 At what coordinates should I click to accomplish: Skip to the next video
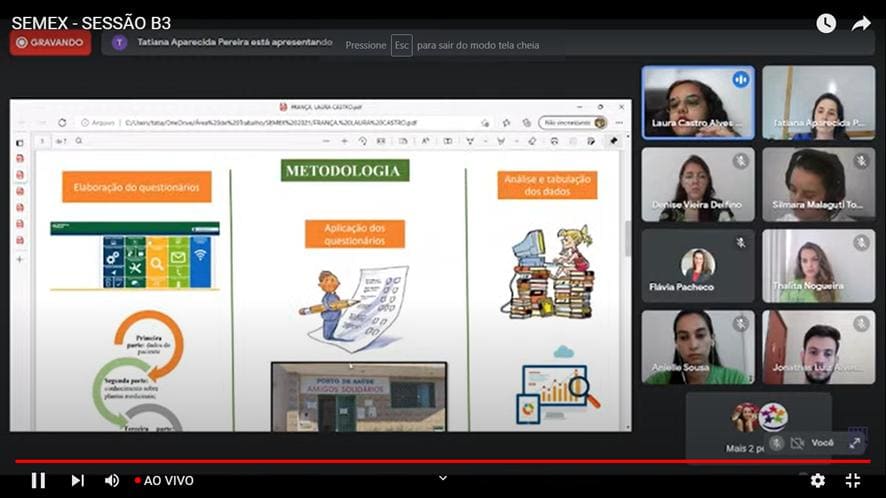pos(77,480)
